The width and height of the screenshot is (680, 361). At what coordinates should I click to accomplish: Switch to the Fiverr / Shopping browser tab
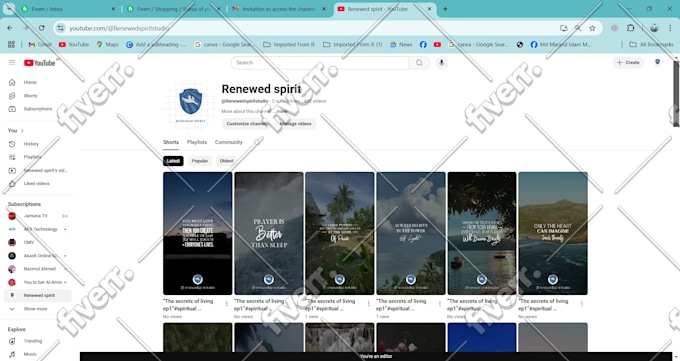point(173,9)
